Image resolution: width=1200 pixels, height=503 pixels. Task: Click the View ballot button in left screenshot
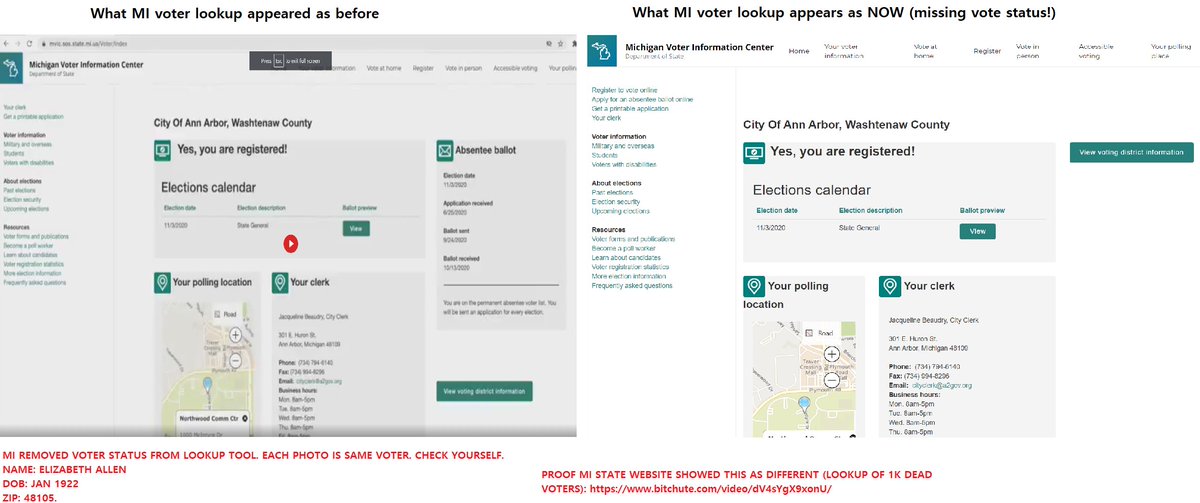(354, 228)
